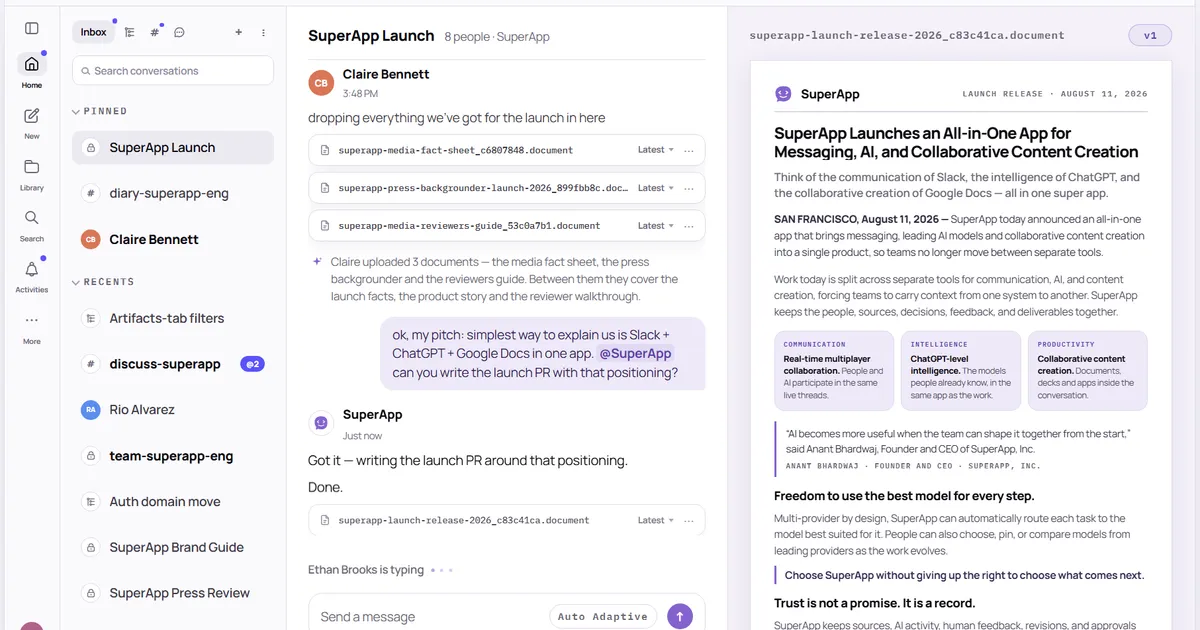Open Artifacts-tab filters item

pyautogui.click(x=173, y=318)
